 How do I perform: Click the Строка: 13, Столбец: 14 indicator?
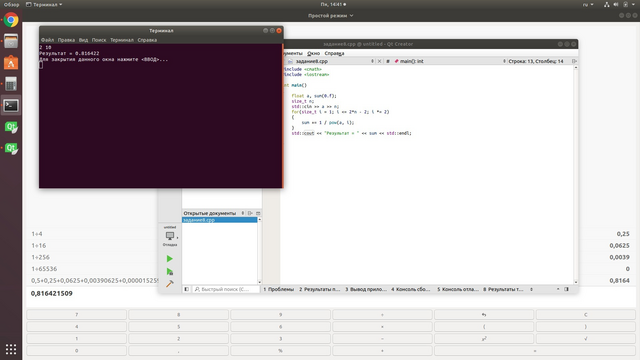pyautogui.click(x=536, y=61)
